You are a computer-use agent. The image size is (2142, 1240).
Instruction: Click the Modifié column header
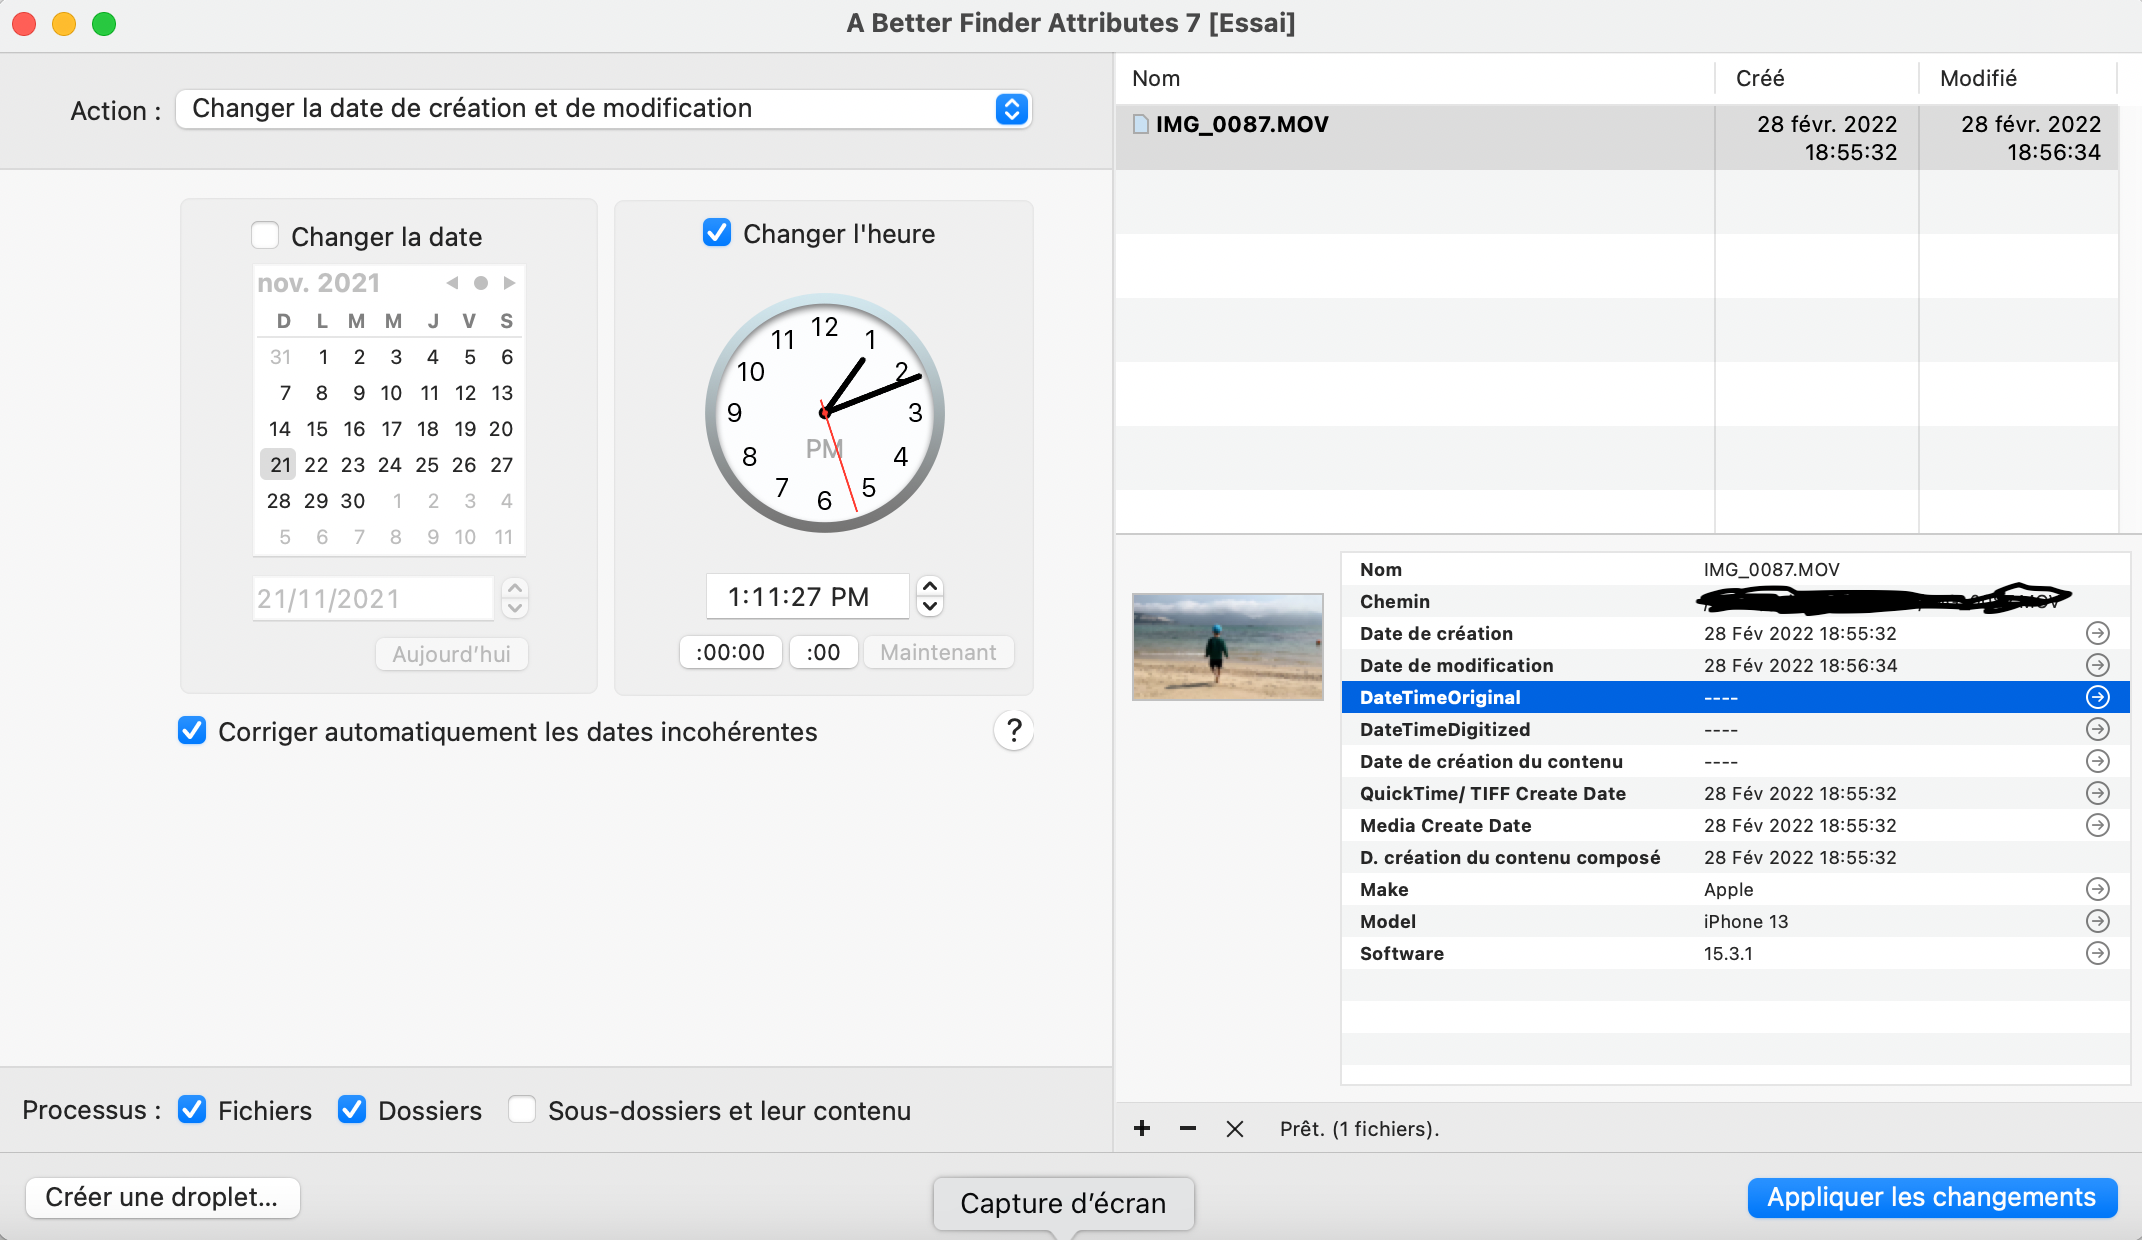pos(1977,78)
